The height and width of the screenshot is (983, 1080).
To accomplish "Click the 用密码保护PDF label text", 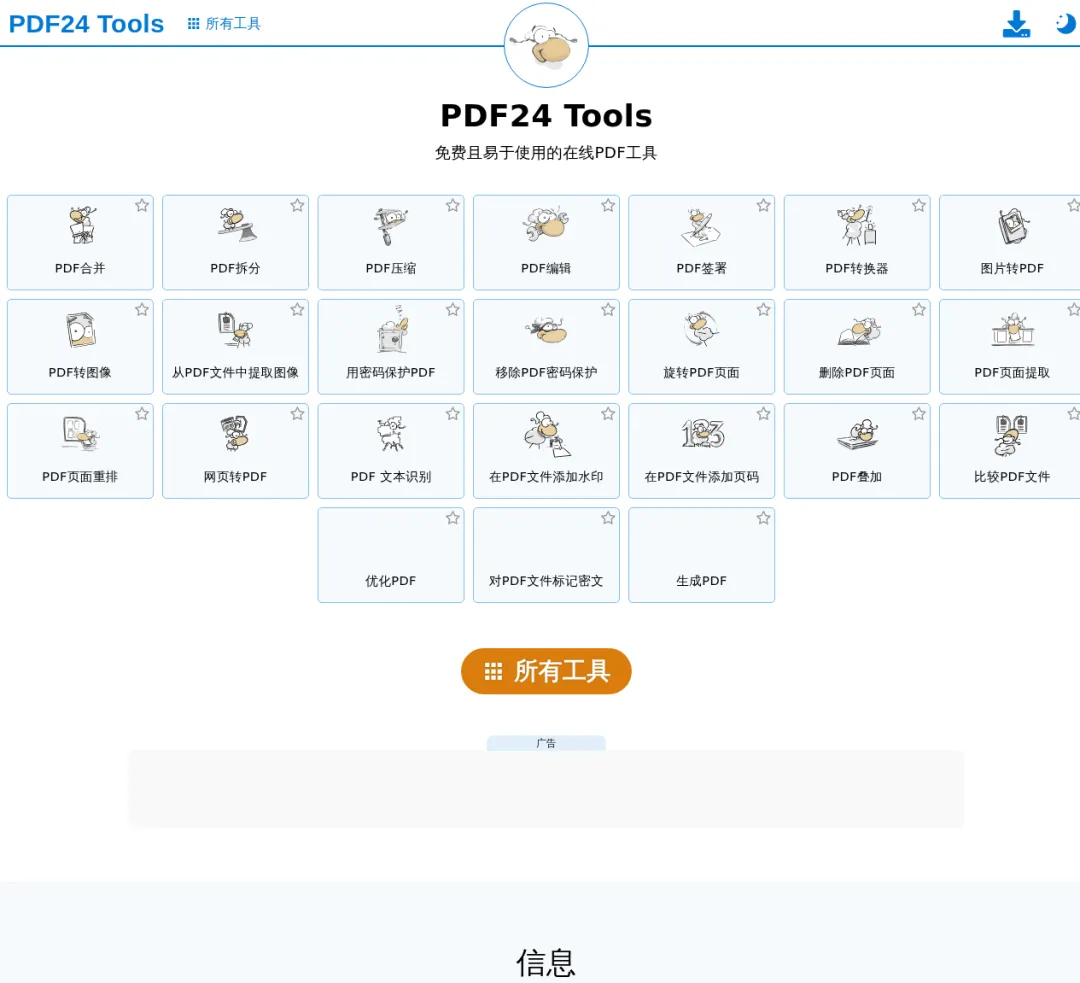I will [x=391, y=373].
